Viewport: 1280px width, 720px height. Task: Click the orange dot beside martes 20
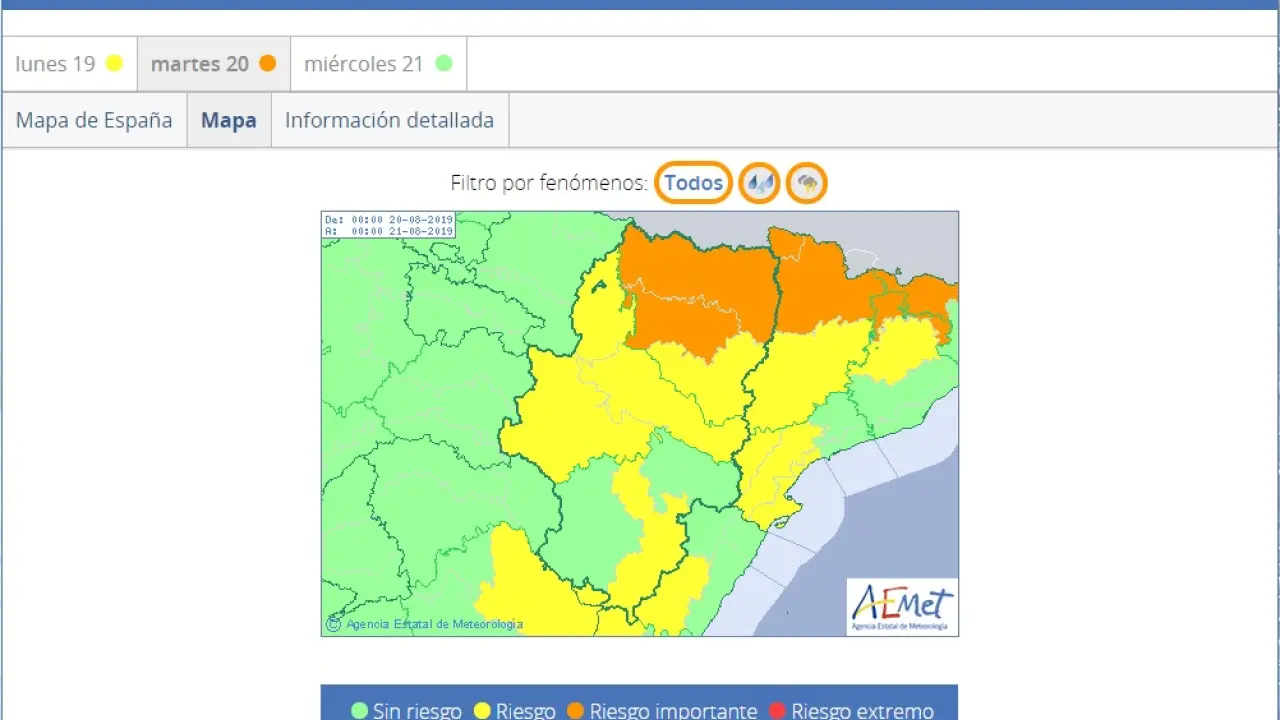pyautogui.click(x=267, y=64)
